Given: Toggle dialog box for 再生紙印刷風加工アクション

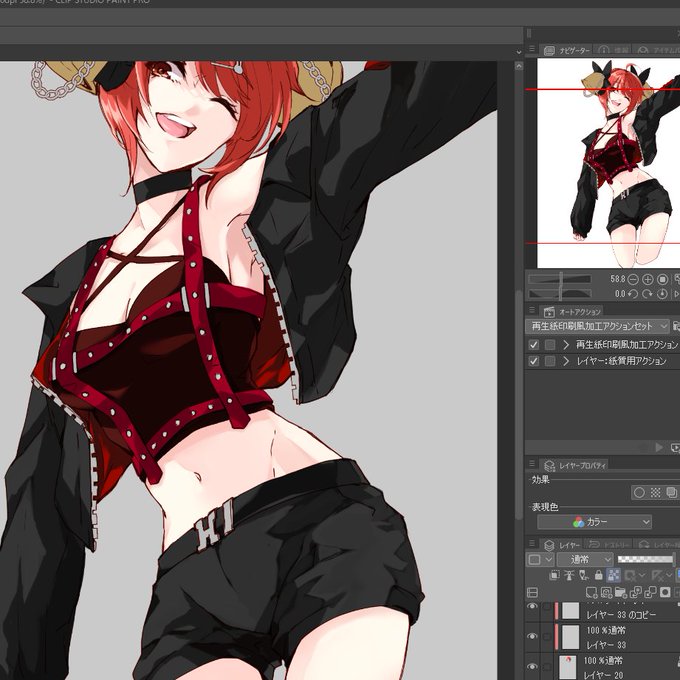Looking at the screenshot, I should (550, 345).
